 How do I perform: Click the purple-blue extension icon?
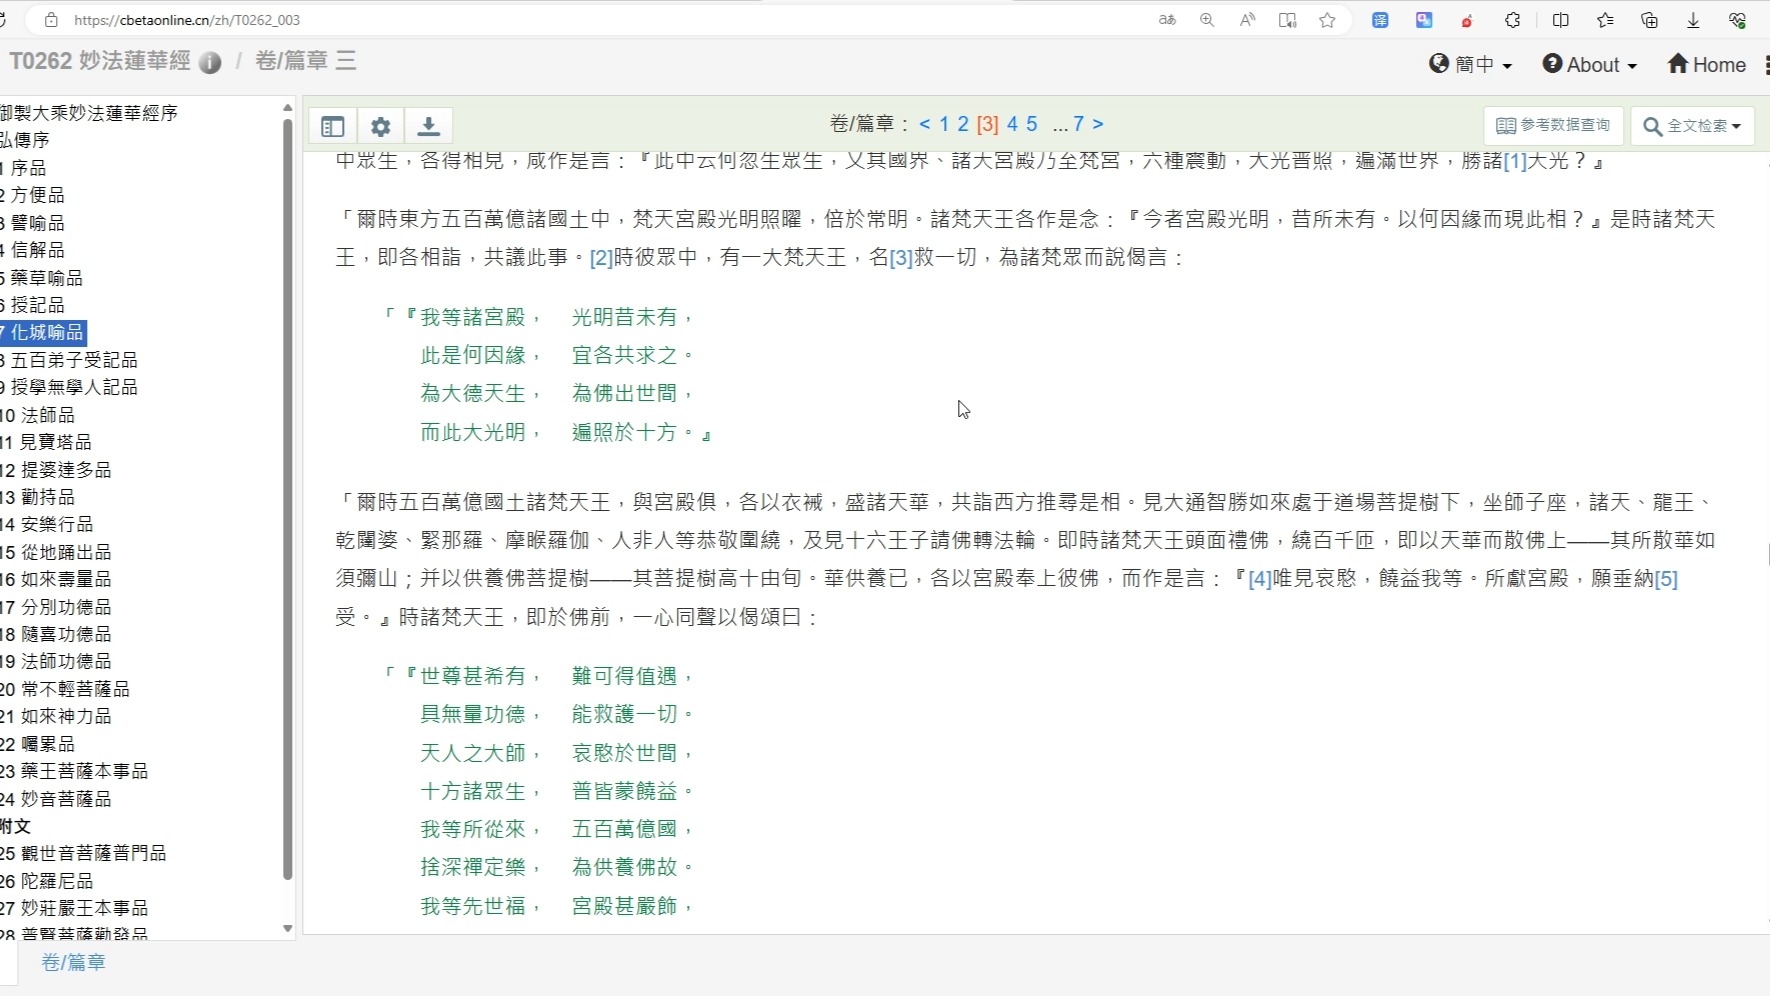tap(1424, 20)
